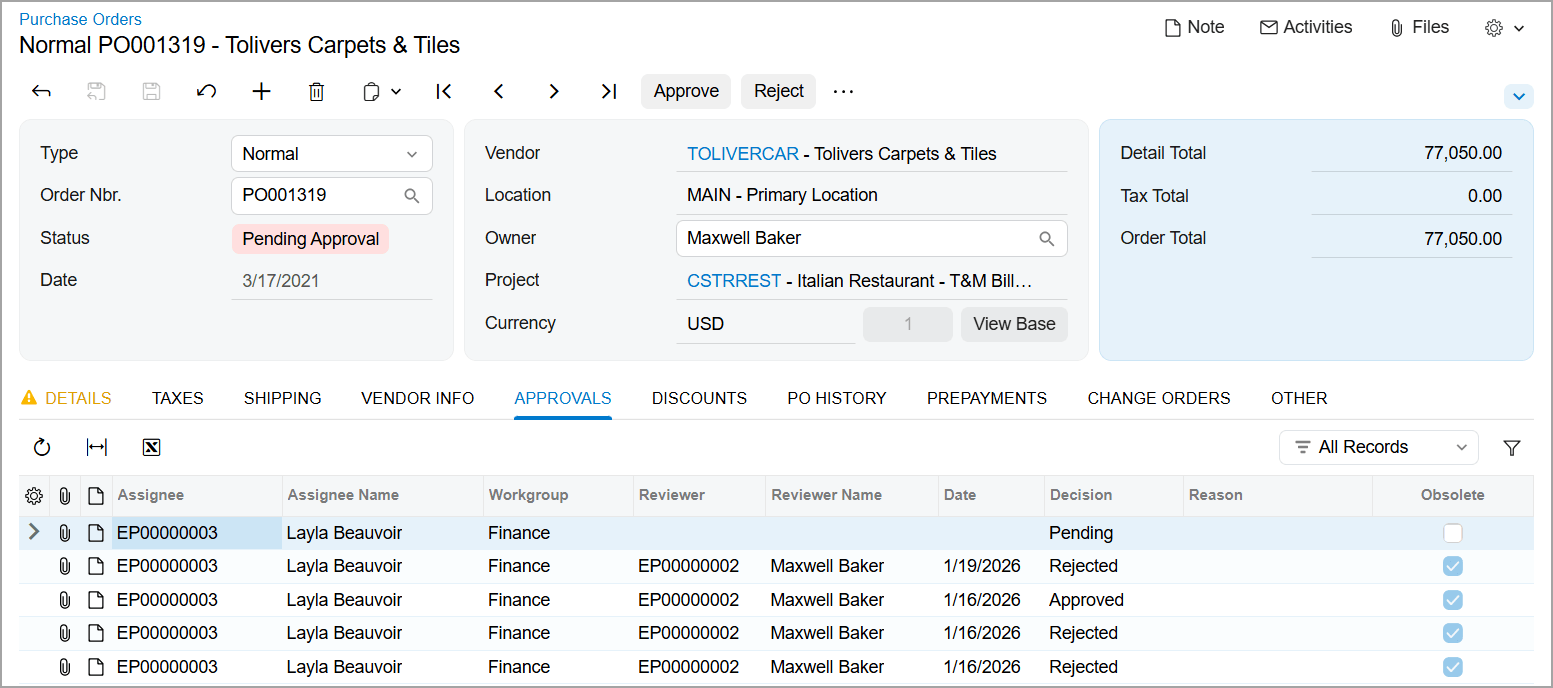
Task: Open the clipboard dropdown arrow in toolbar
Action: [396, 92]
